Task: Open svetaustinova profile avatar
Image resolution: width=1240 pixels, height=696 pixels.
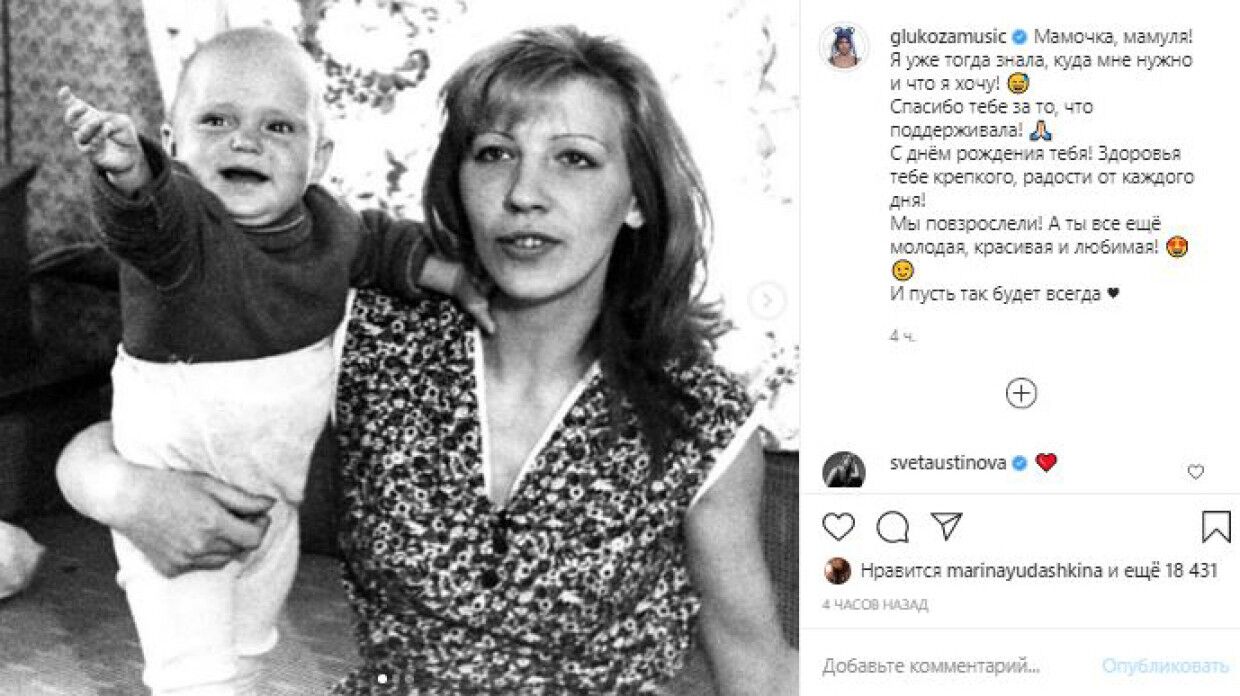Action: [843, 469]
